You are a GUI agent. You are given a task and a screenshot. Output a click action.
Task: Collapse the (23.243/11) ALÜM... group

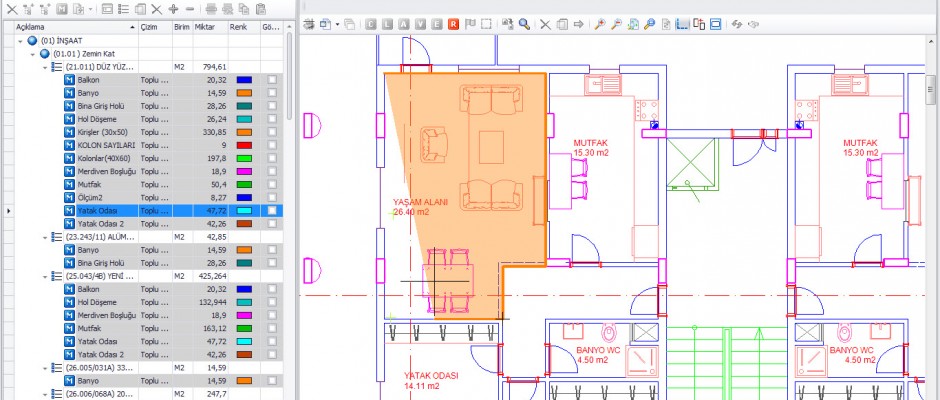click(x=45, y=237)
